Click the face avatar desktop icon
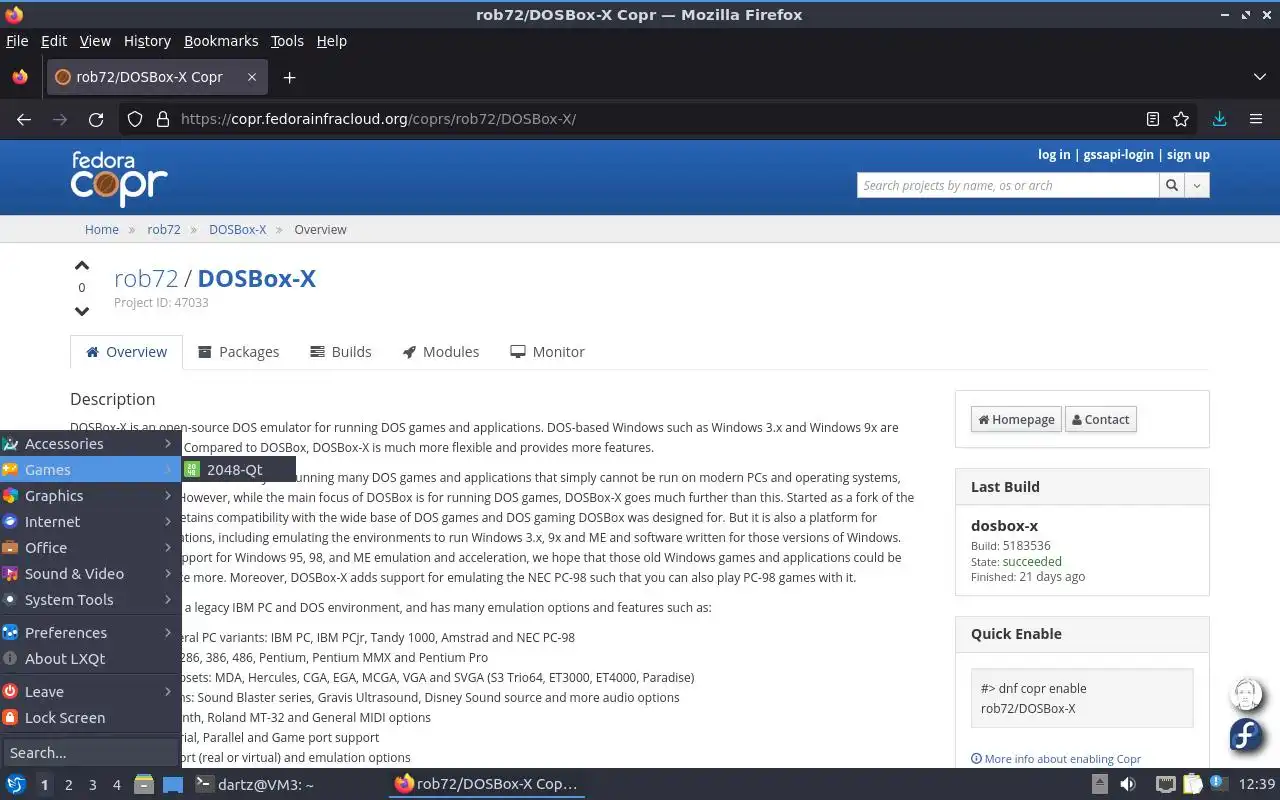This screenshot has height=800, width=1280. 1247,694
